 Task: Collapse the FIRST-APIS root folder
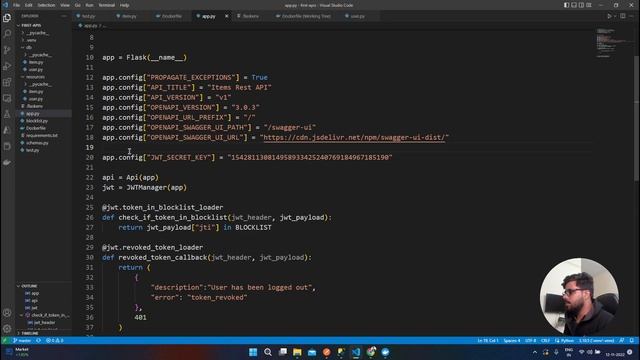[31, 25]
